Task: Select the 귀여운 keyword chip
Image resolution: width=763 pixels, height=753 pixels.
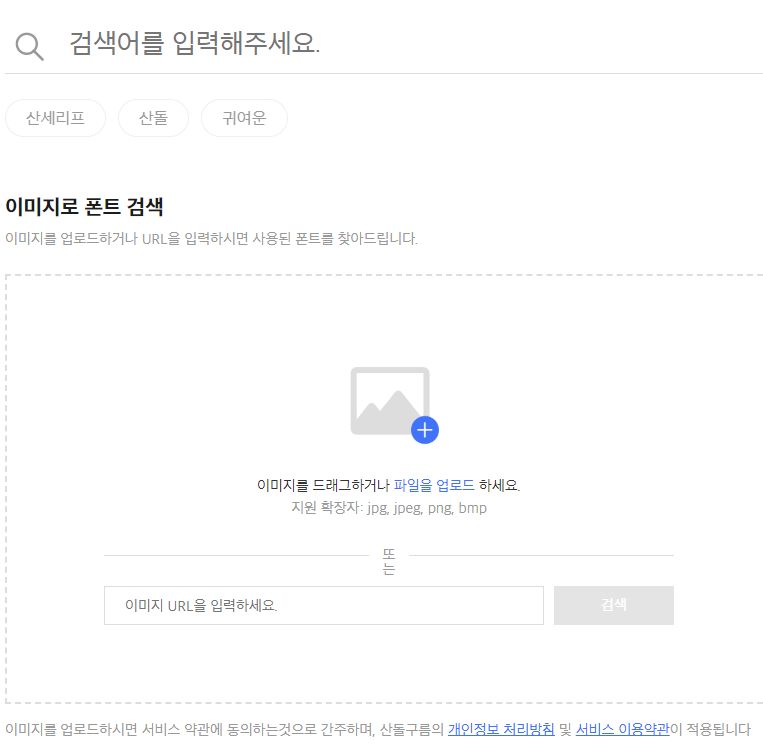Action: pyautogui.click(x=244, y=118)
